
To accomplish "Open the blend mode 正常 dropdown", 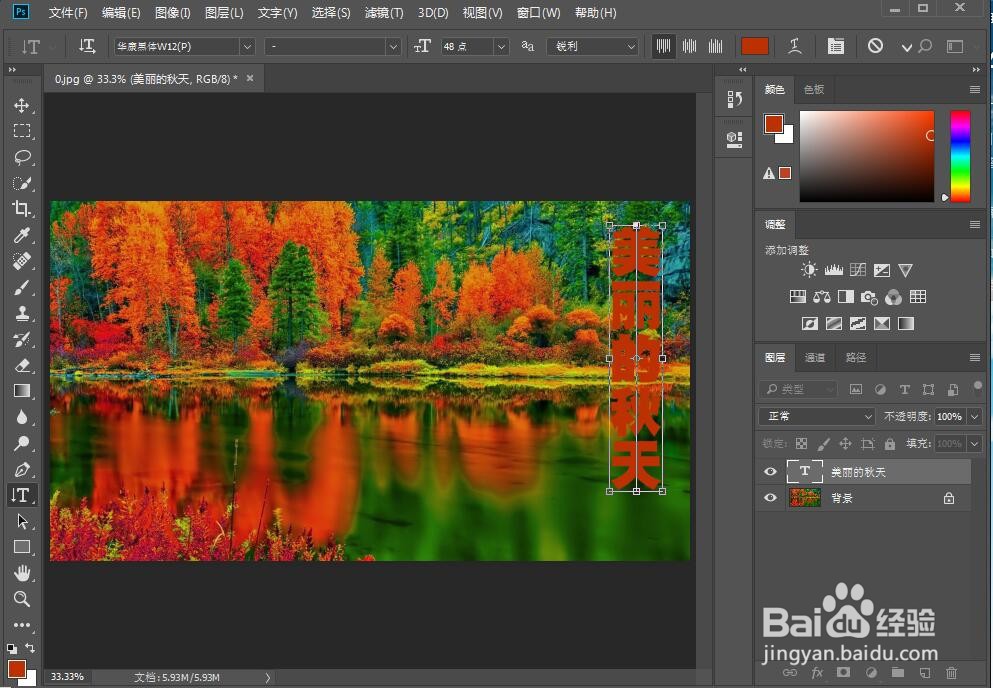I will coord(817,416).
